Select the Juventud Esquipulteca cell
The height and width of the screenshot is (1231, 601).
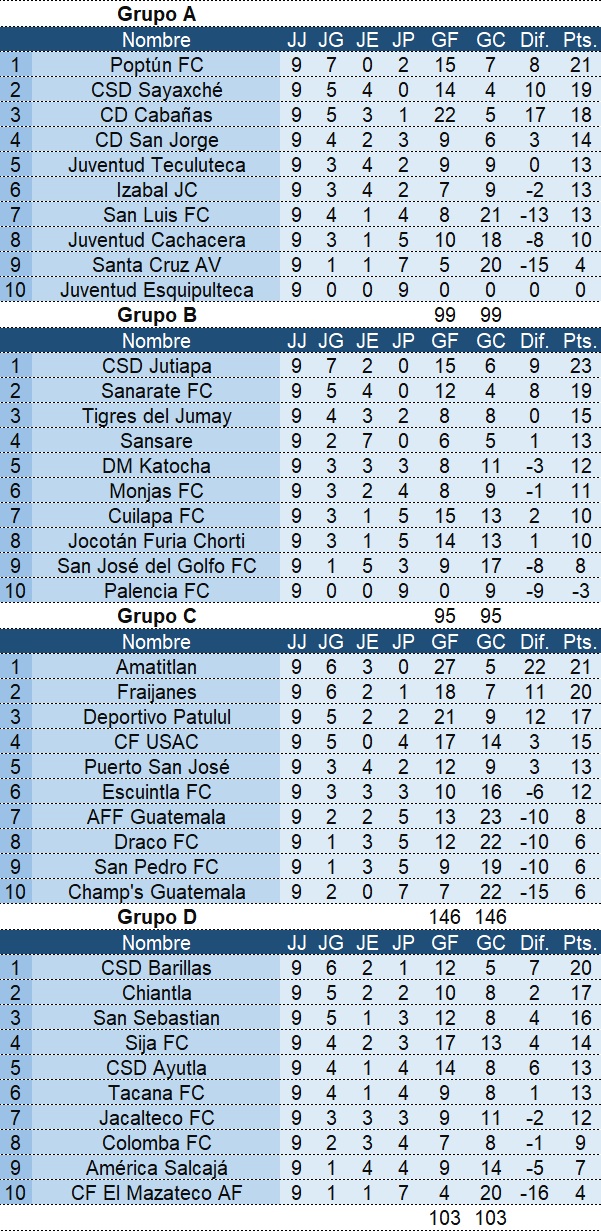click(156, 290)
